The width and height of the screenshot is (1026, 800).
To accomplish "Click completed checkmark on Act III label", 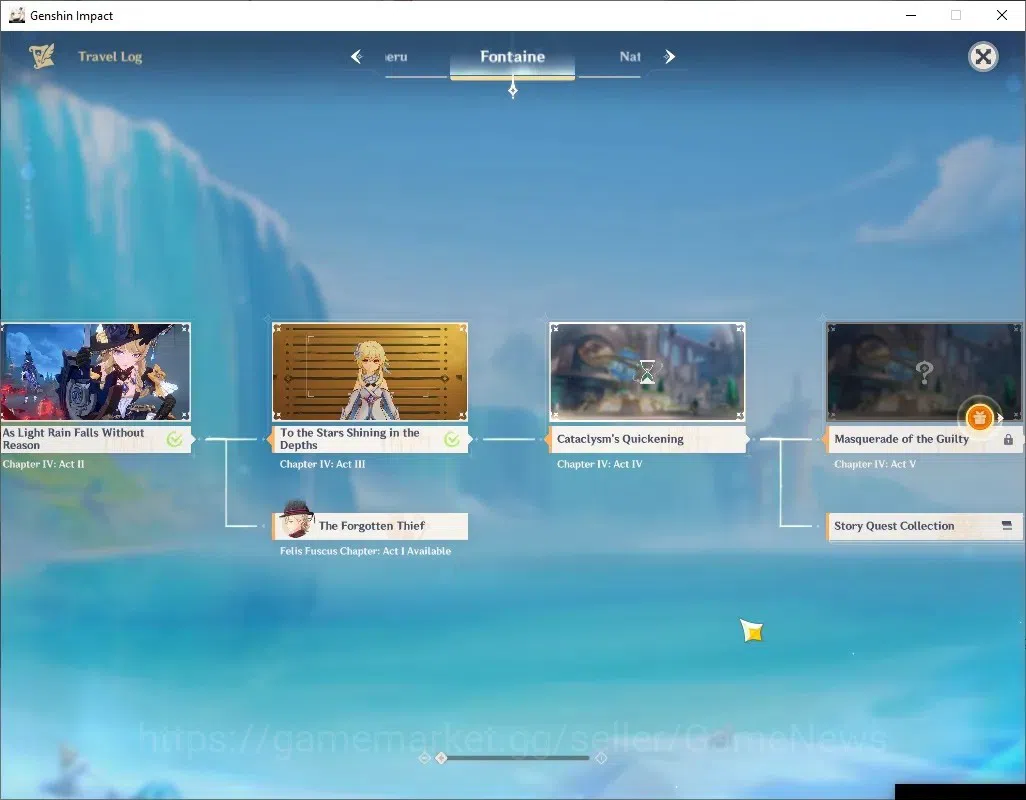I will pyautogui.click(x=451, y=440).
